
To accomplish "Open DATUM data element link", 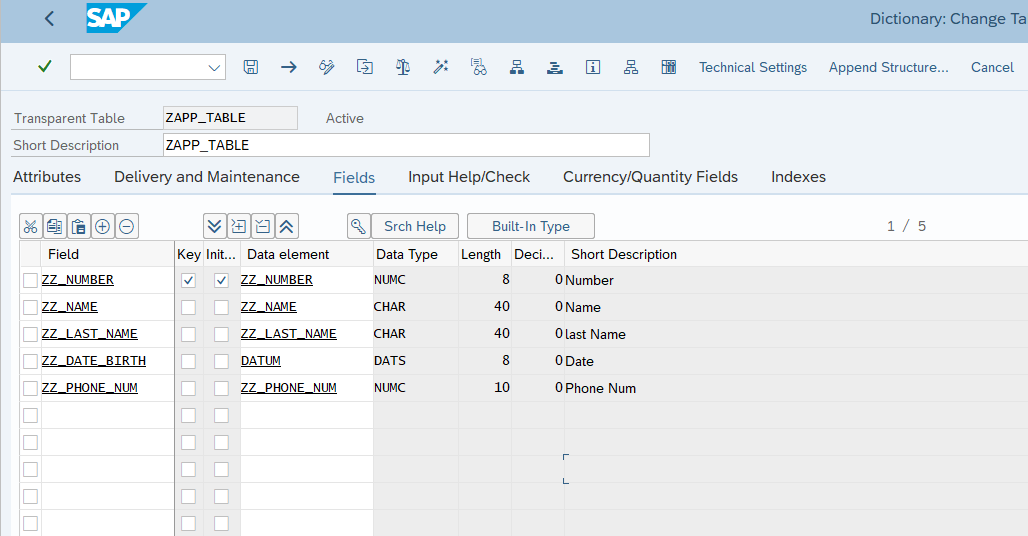I will click(261, 361).
